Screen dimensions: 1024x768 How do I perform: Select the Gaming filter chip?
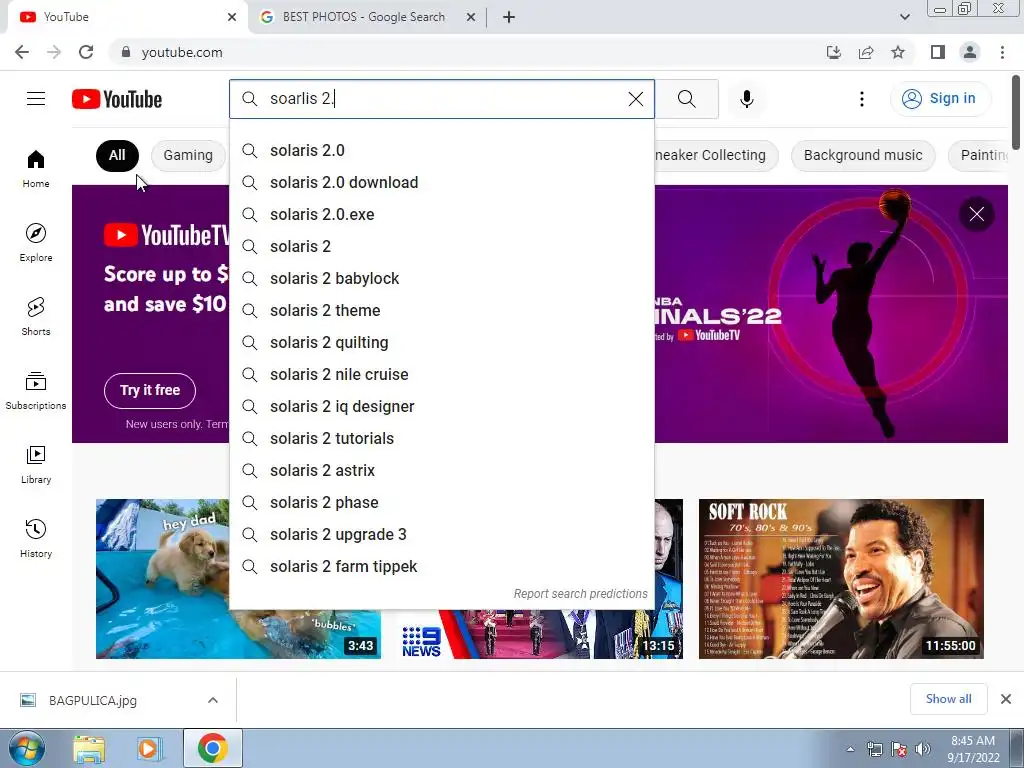pos(188,155)
